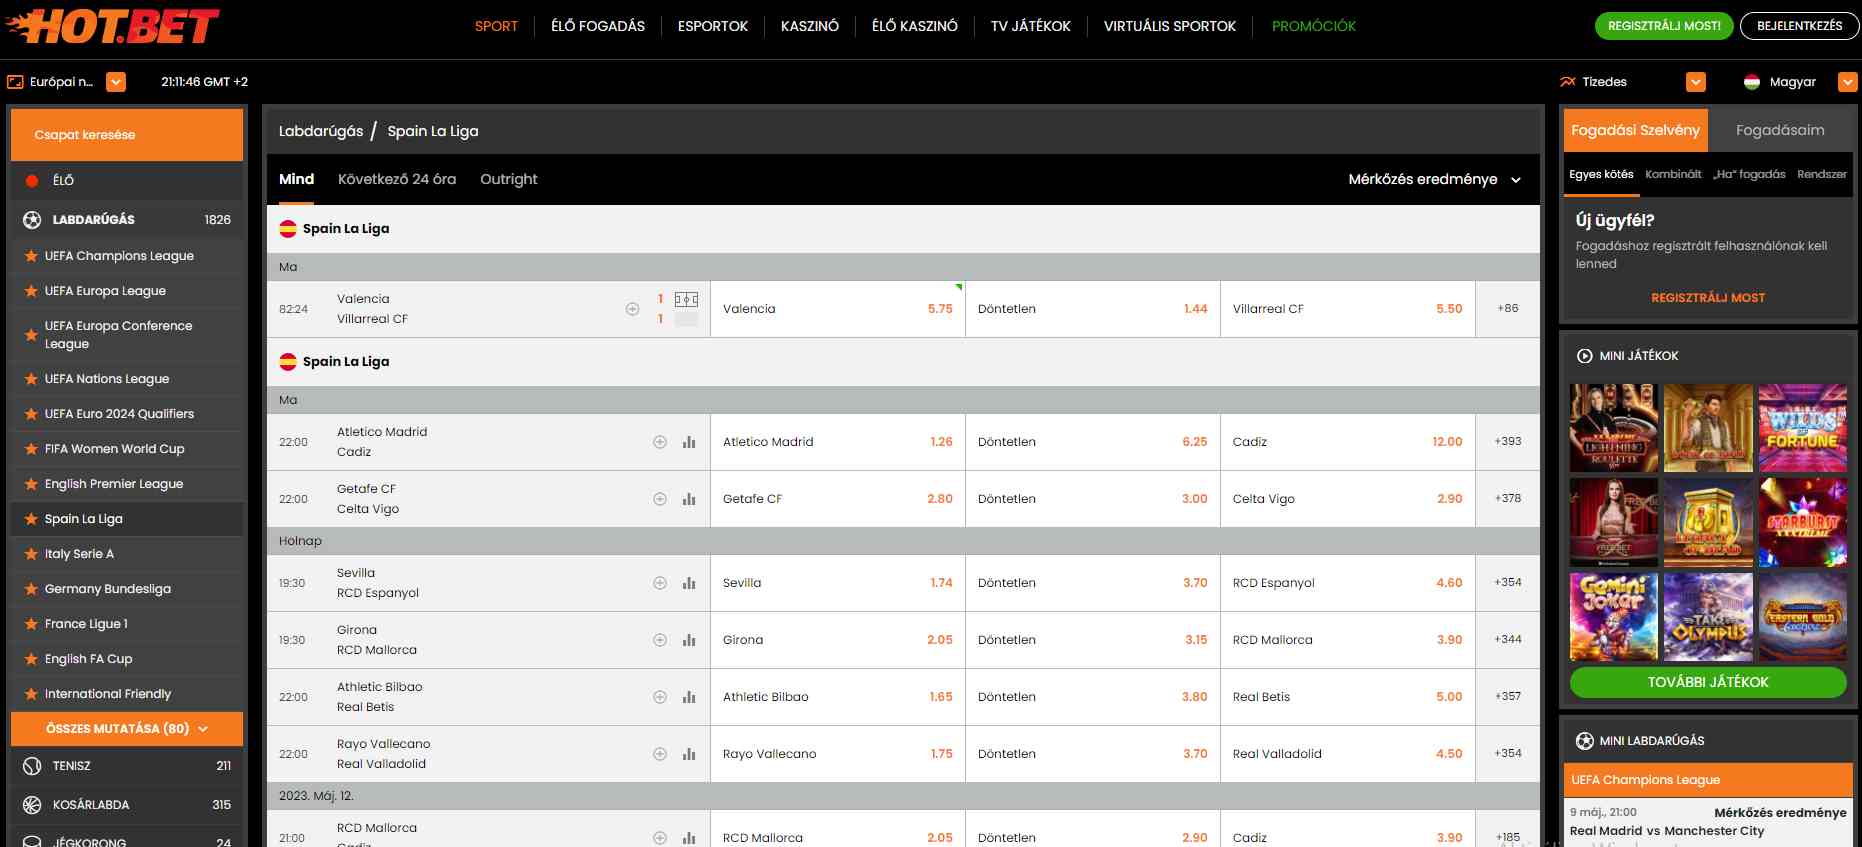This screenshot has height=847, width=1862.
Task: Expand more markets +86 for Valencia match
Action: 1508,309
